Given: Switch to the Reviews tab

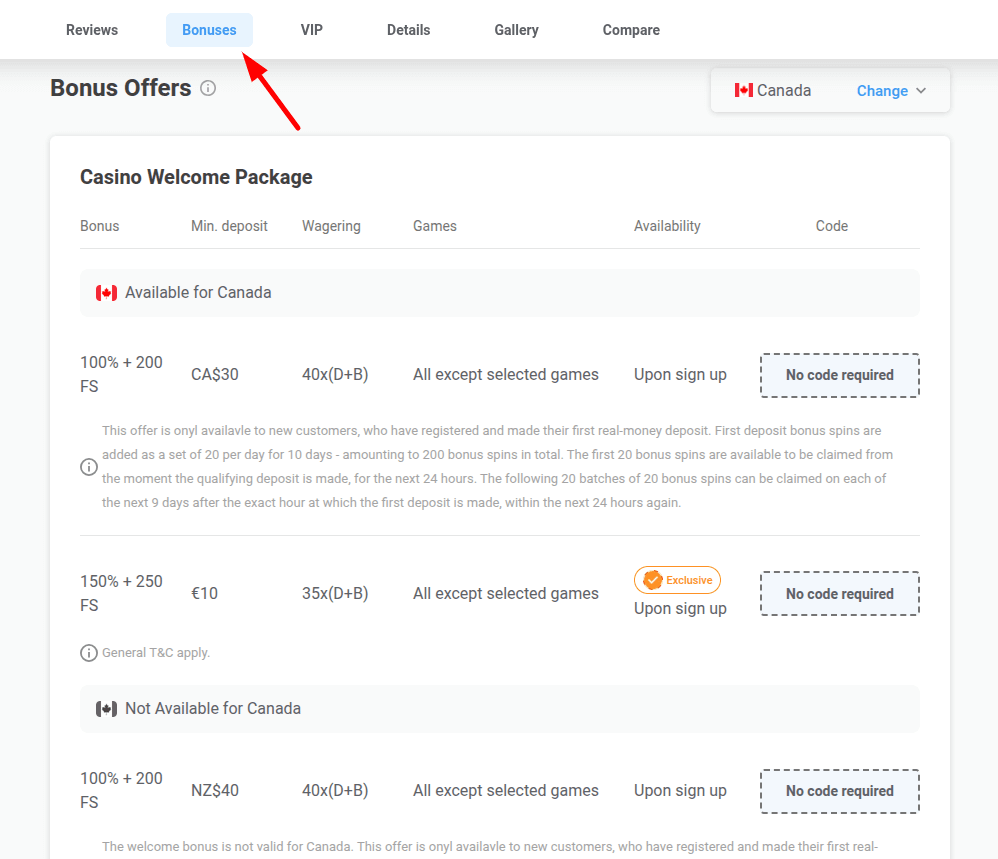Looking at the screenshot, I should [x=92, y=30].
